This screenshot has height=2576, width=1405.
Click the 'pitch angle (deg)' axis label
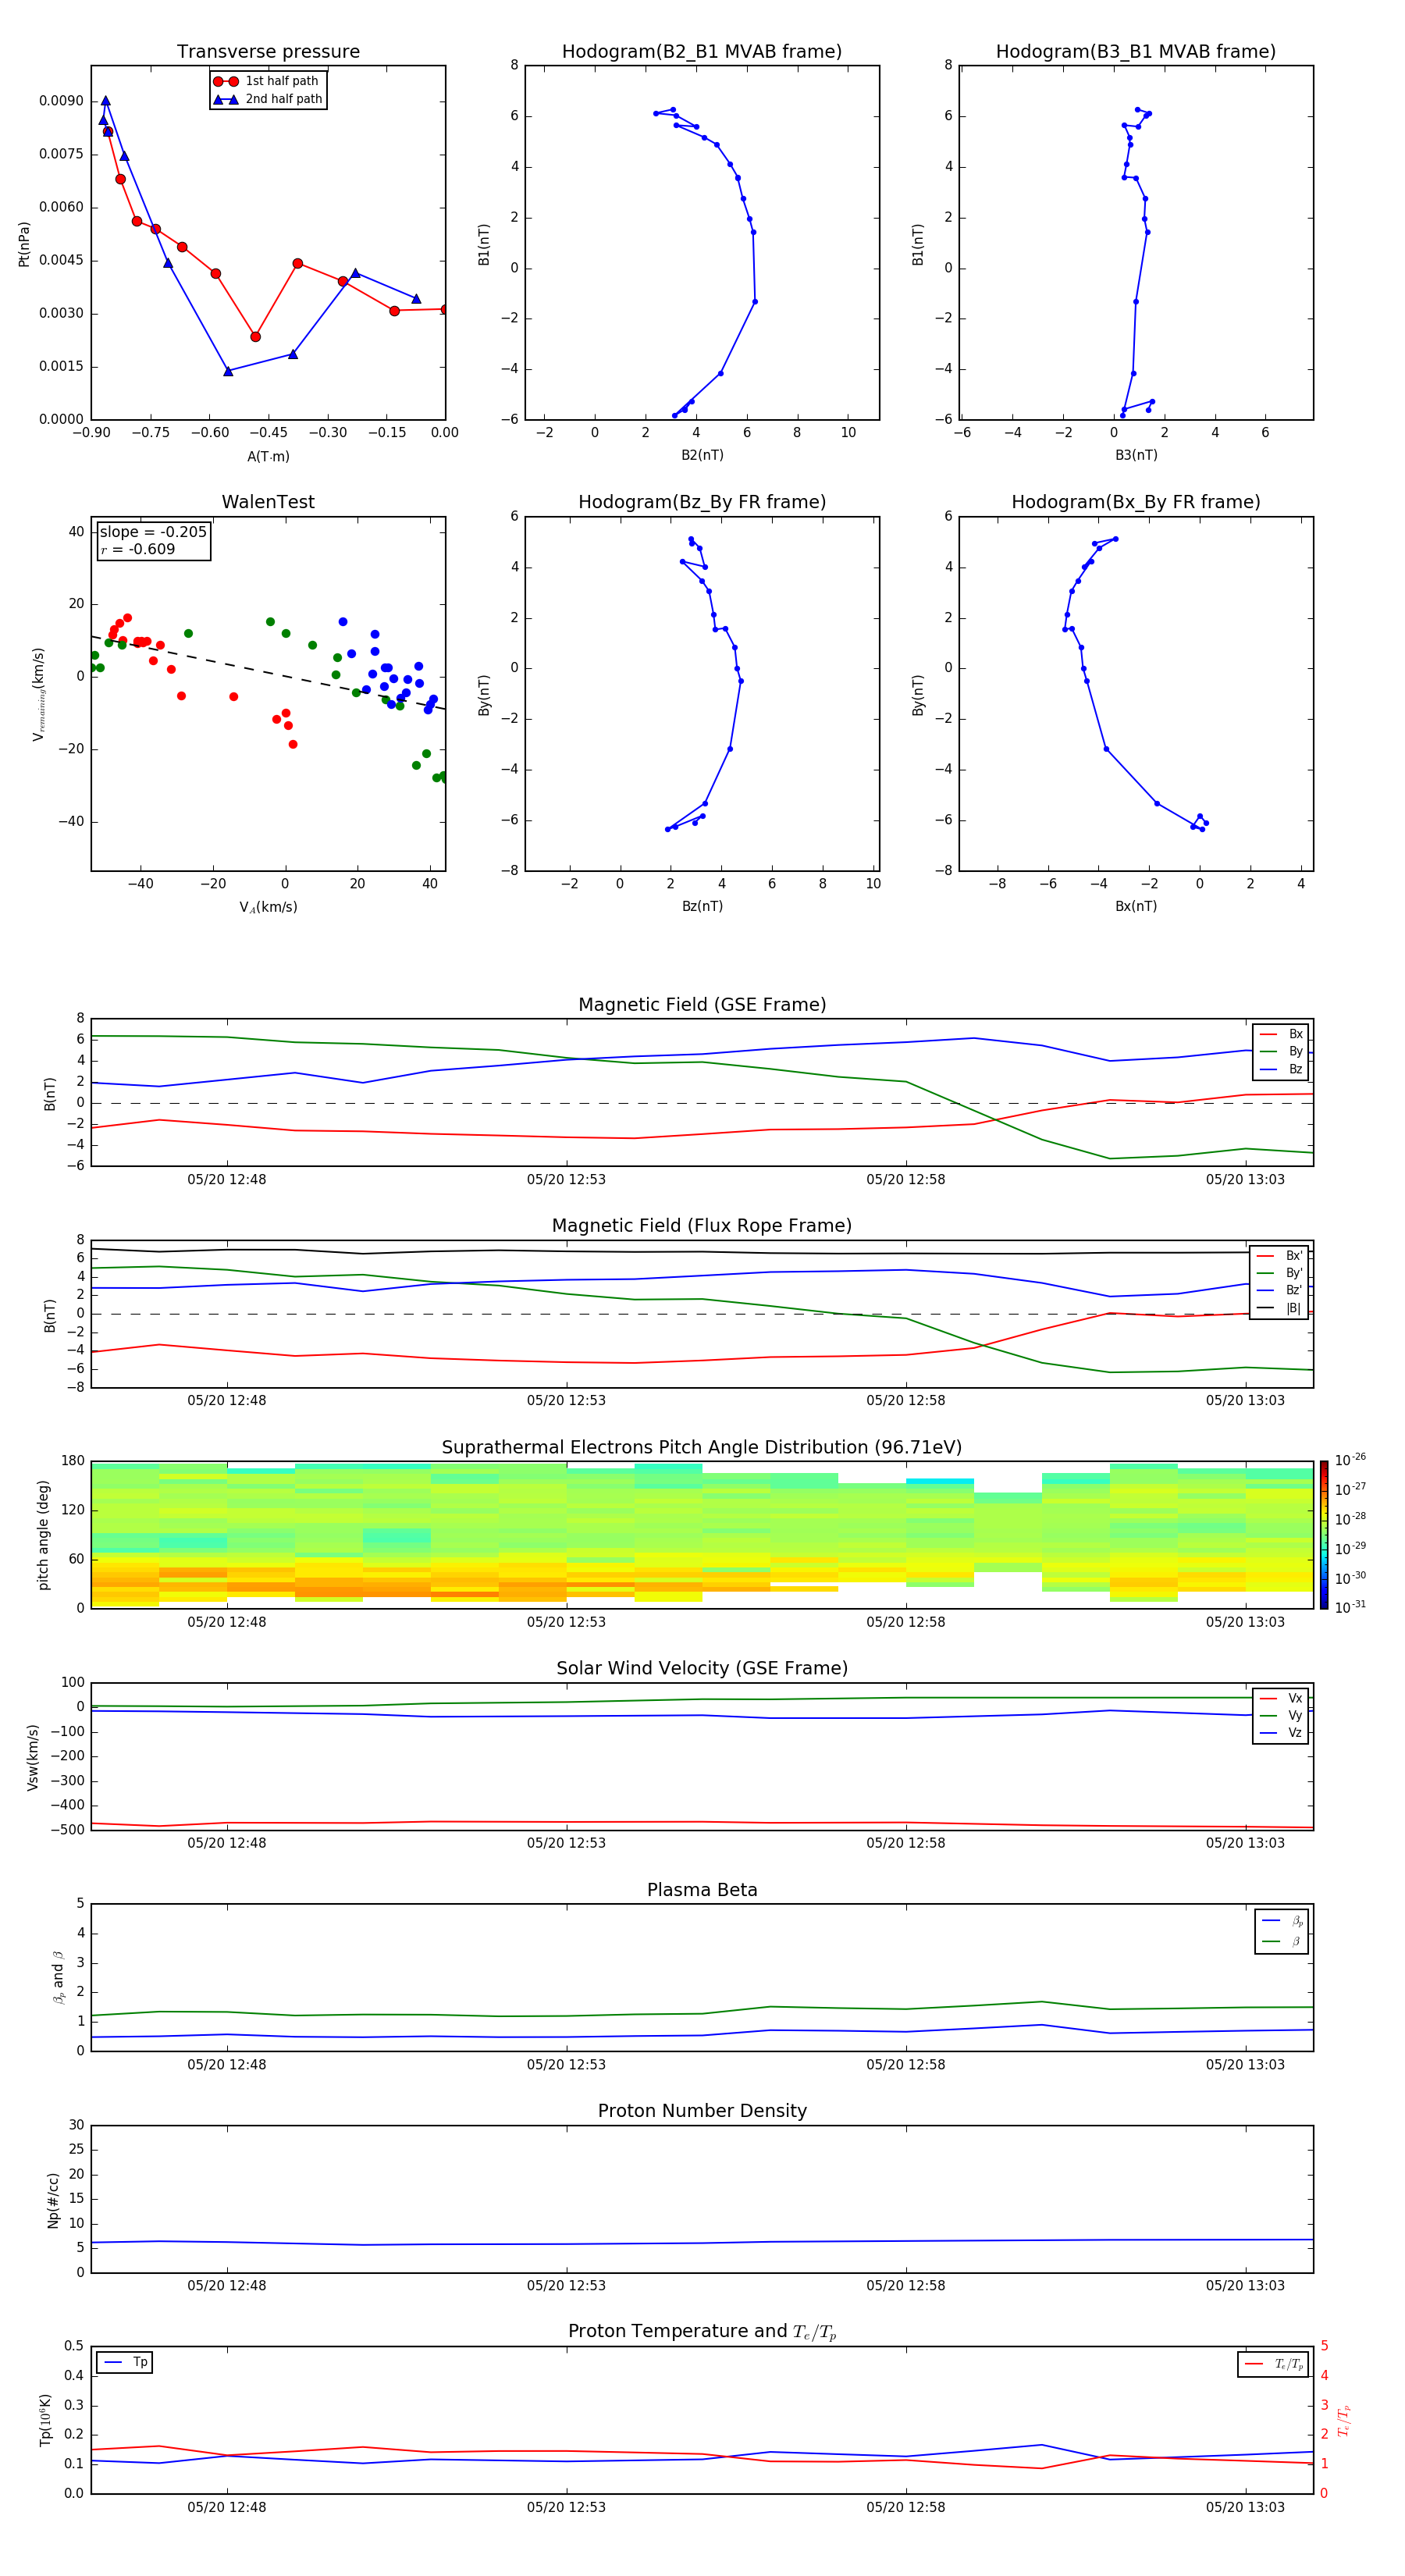[43, 1535]
